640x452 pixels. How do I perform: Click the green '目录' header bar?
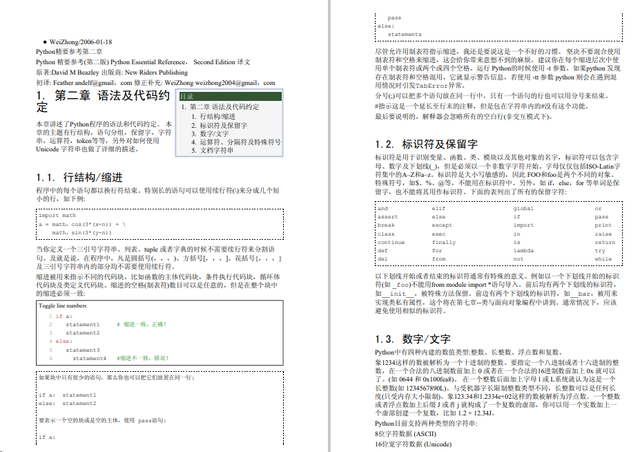[230, 96]
